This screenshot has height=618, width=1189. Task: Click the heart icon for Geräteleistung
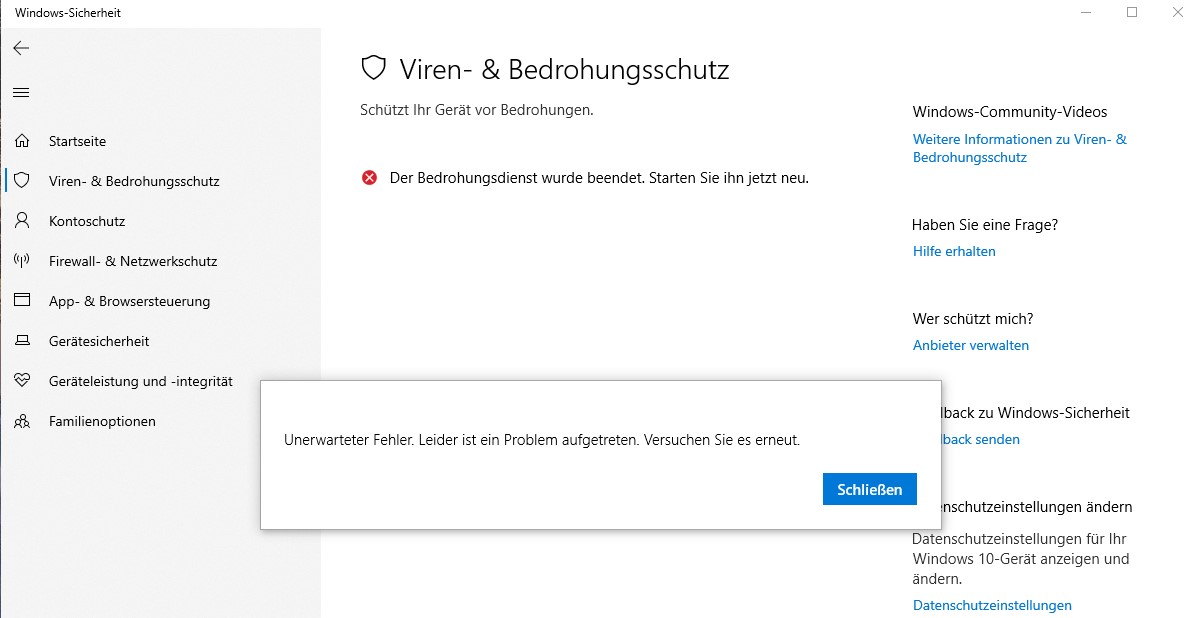click(22, 380)
